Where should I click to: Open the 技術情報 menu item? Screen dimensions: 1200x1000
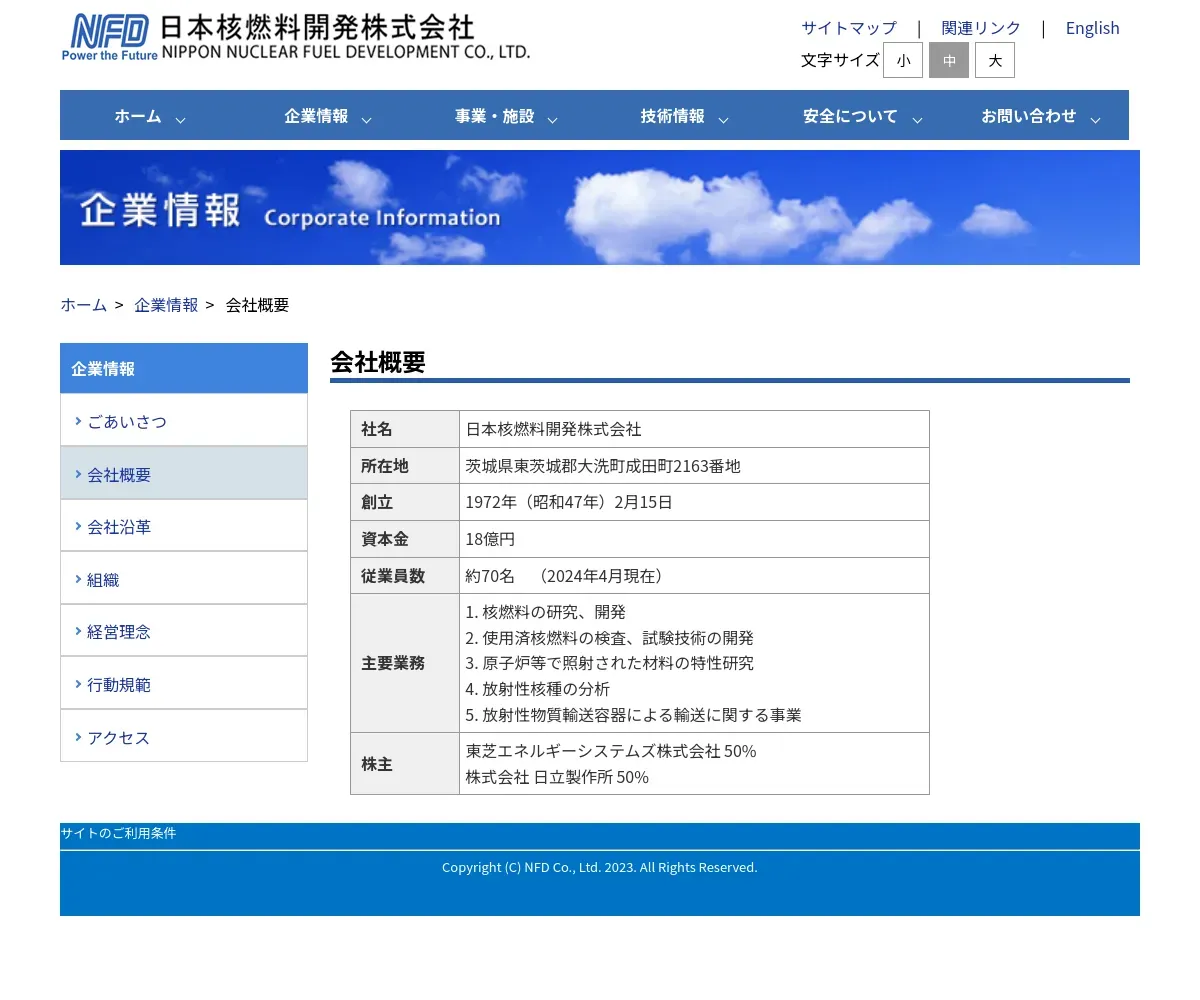point(683,116)
